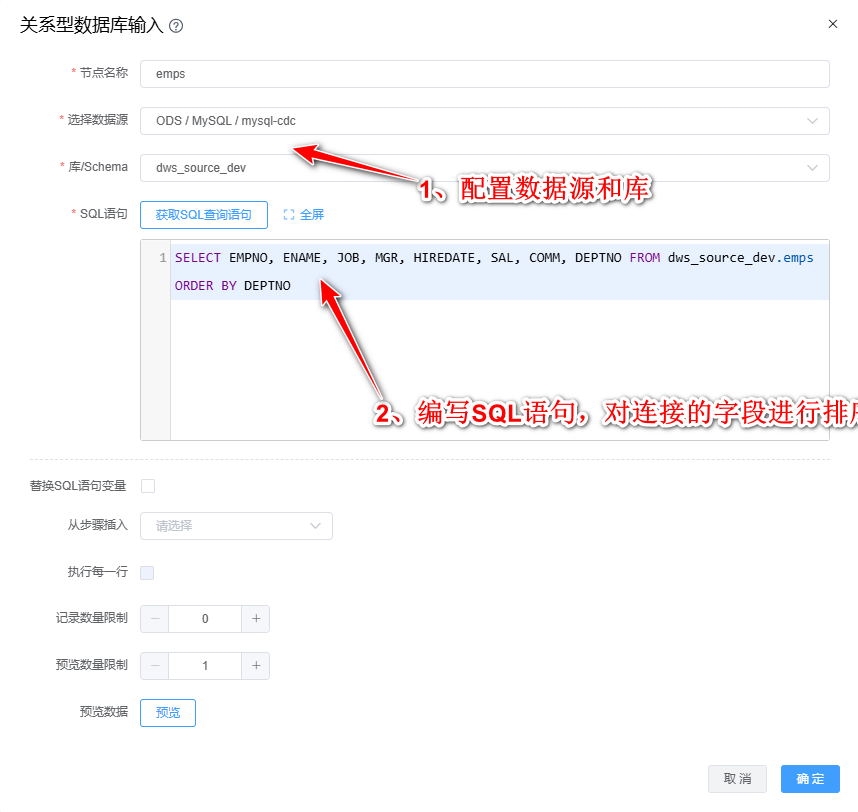
Task: Decrease the 预览数量限制 value with minus
Action: (x=155, y=666)
